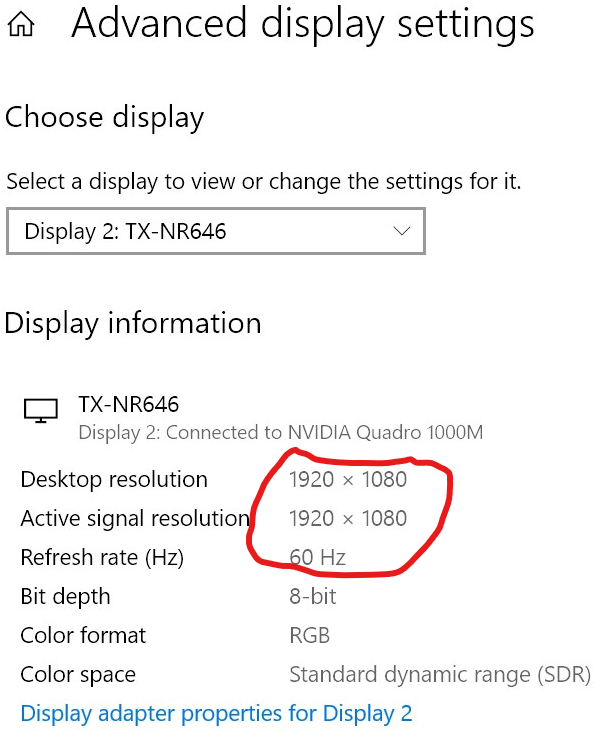Click the 8-bit bit depth value

click(x=312, y=597)
